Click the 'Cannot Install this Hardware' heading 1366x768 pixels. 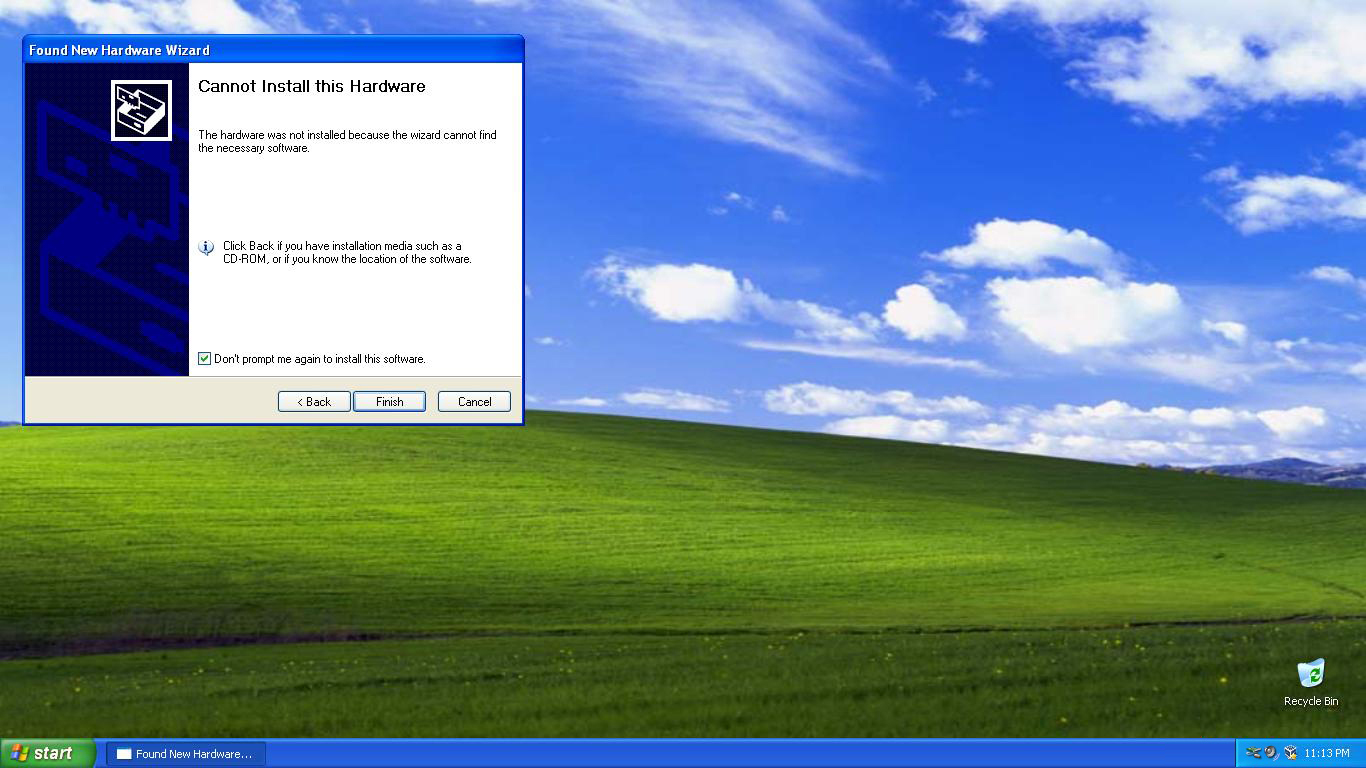[x=312, y=86]
